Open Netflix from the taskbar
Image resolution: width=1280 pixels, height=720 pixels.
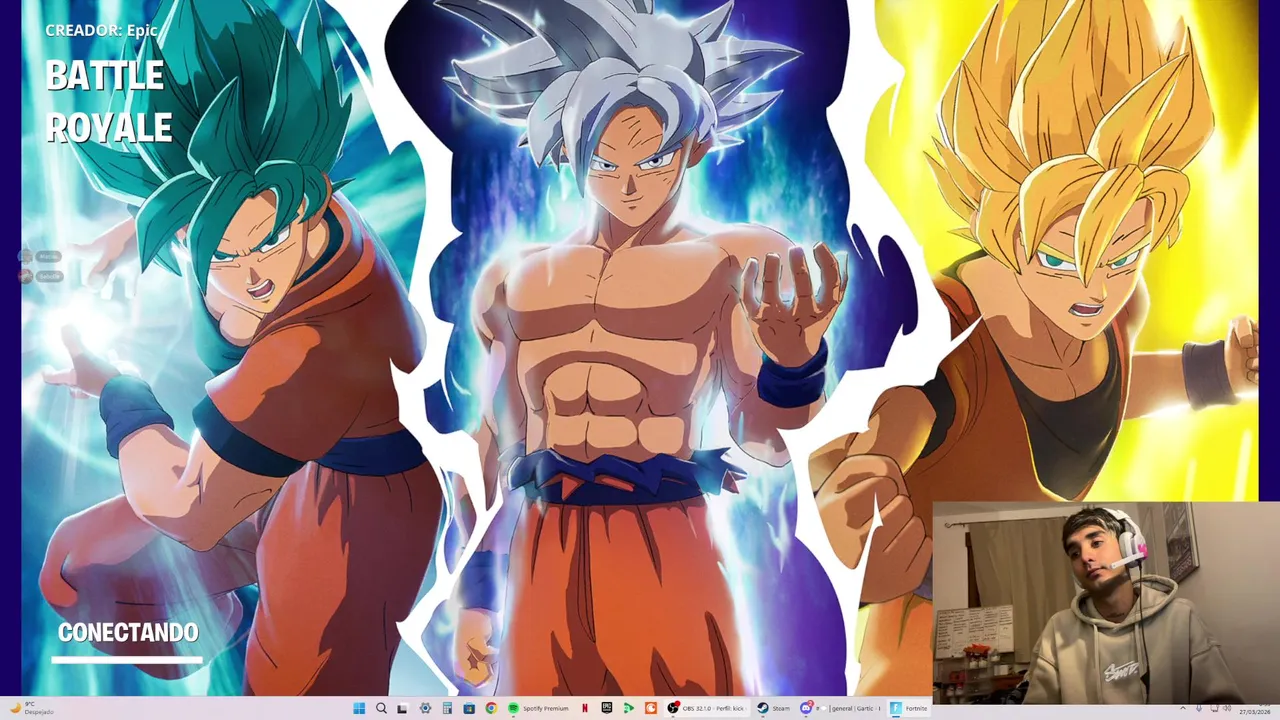coord(585,708)
